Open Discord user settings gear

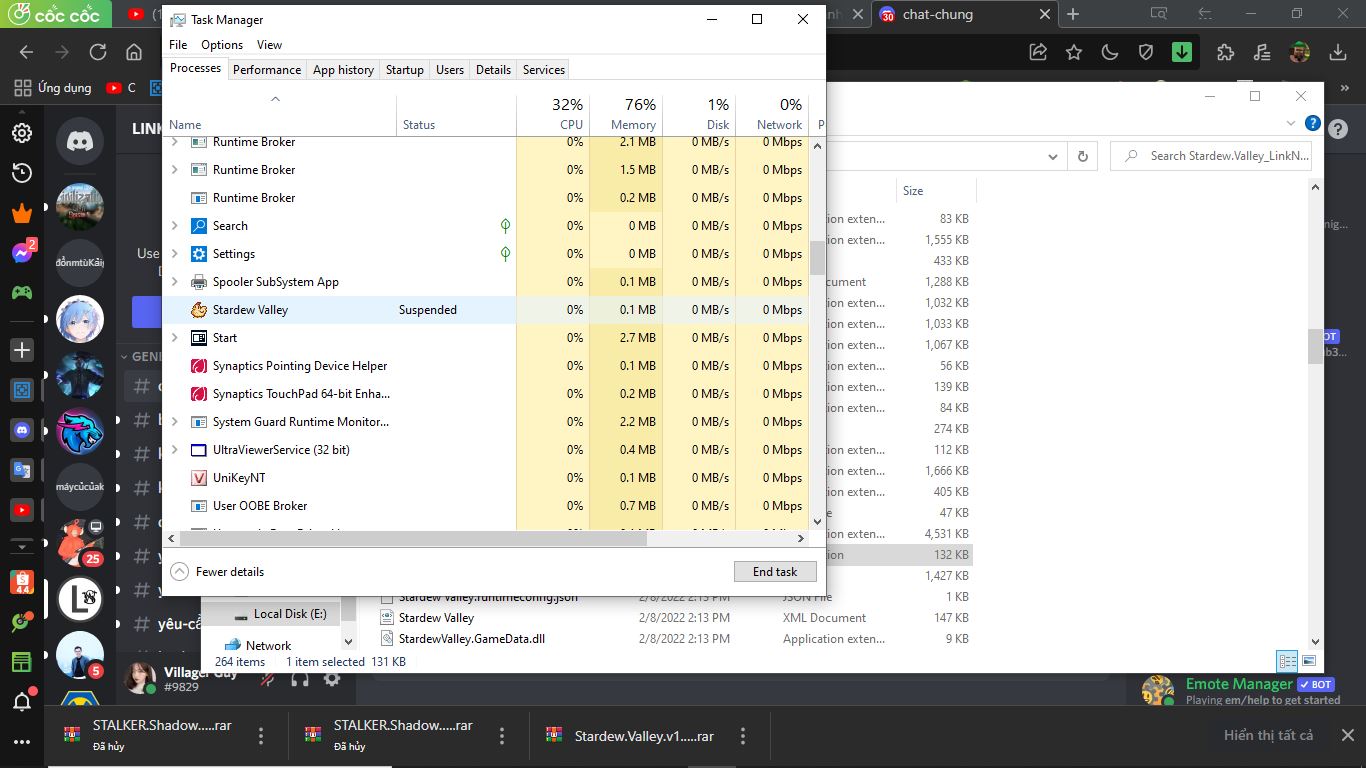[332, 679]
